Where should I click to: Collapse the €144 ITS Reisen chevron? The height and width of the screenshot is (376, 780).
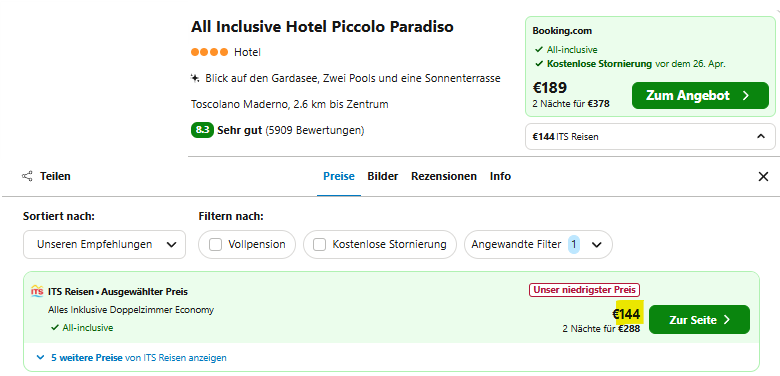[761, 136]
